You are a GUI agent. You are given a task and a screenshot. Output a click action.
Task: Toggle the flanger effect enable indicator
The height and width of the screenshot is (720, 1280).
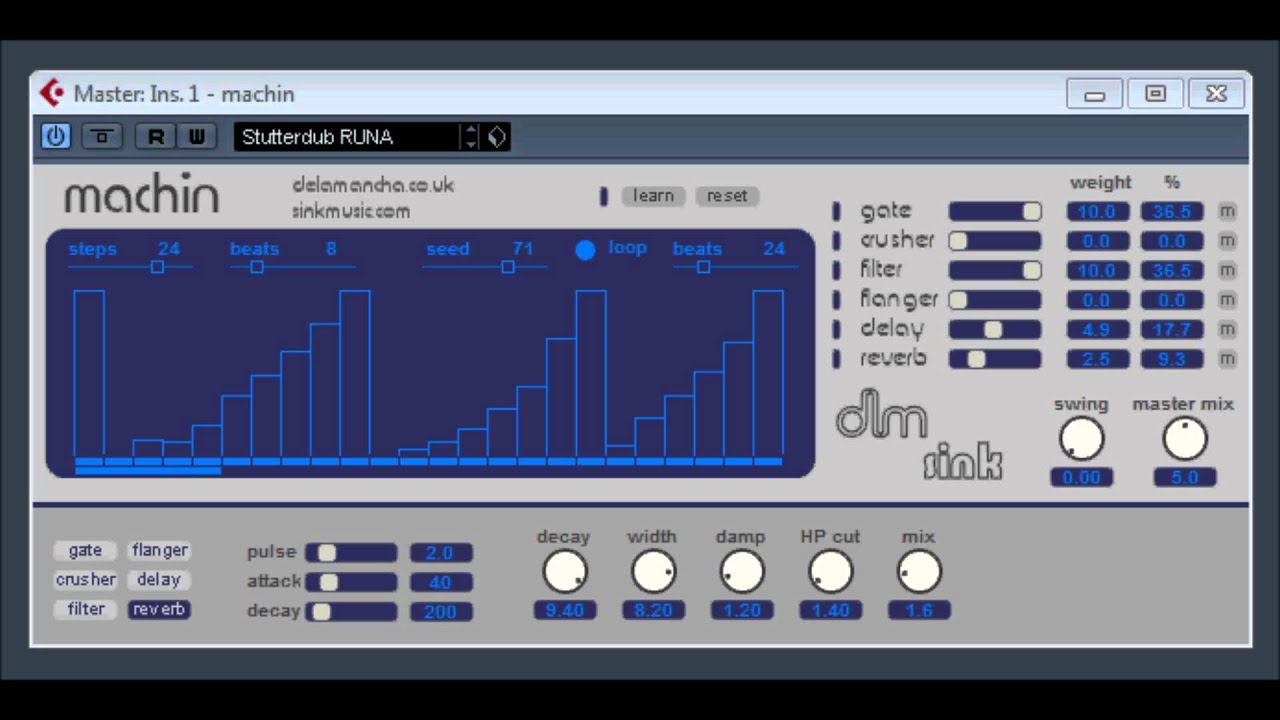[x=837, y=300]
